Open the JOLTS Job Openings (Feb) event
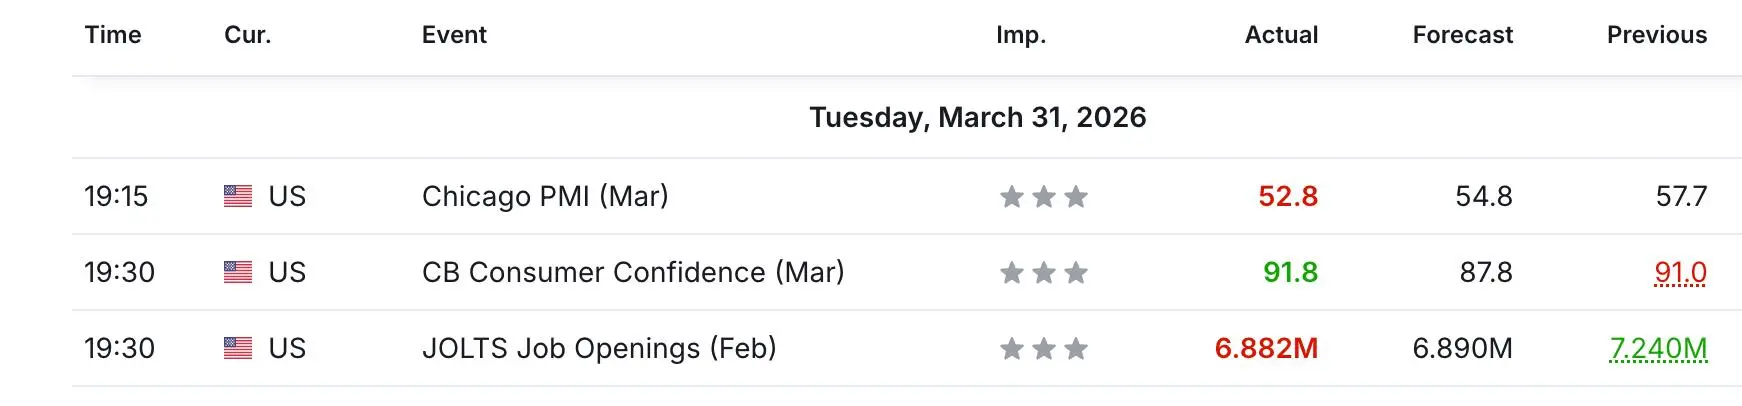Viewport: 1742px width, 406px height. coord(599,348)
